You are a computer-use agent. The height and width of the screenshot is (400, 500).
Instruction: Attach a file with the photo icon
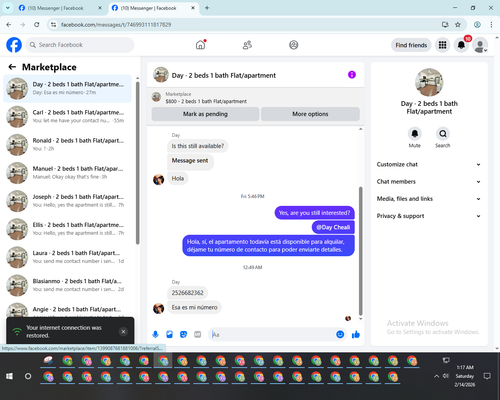[x=169, y=334]
